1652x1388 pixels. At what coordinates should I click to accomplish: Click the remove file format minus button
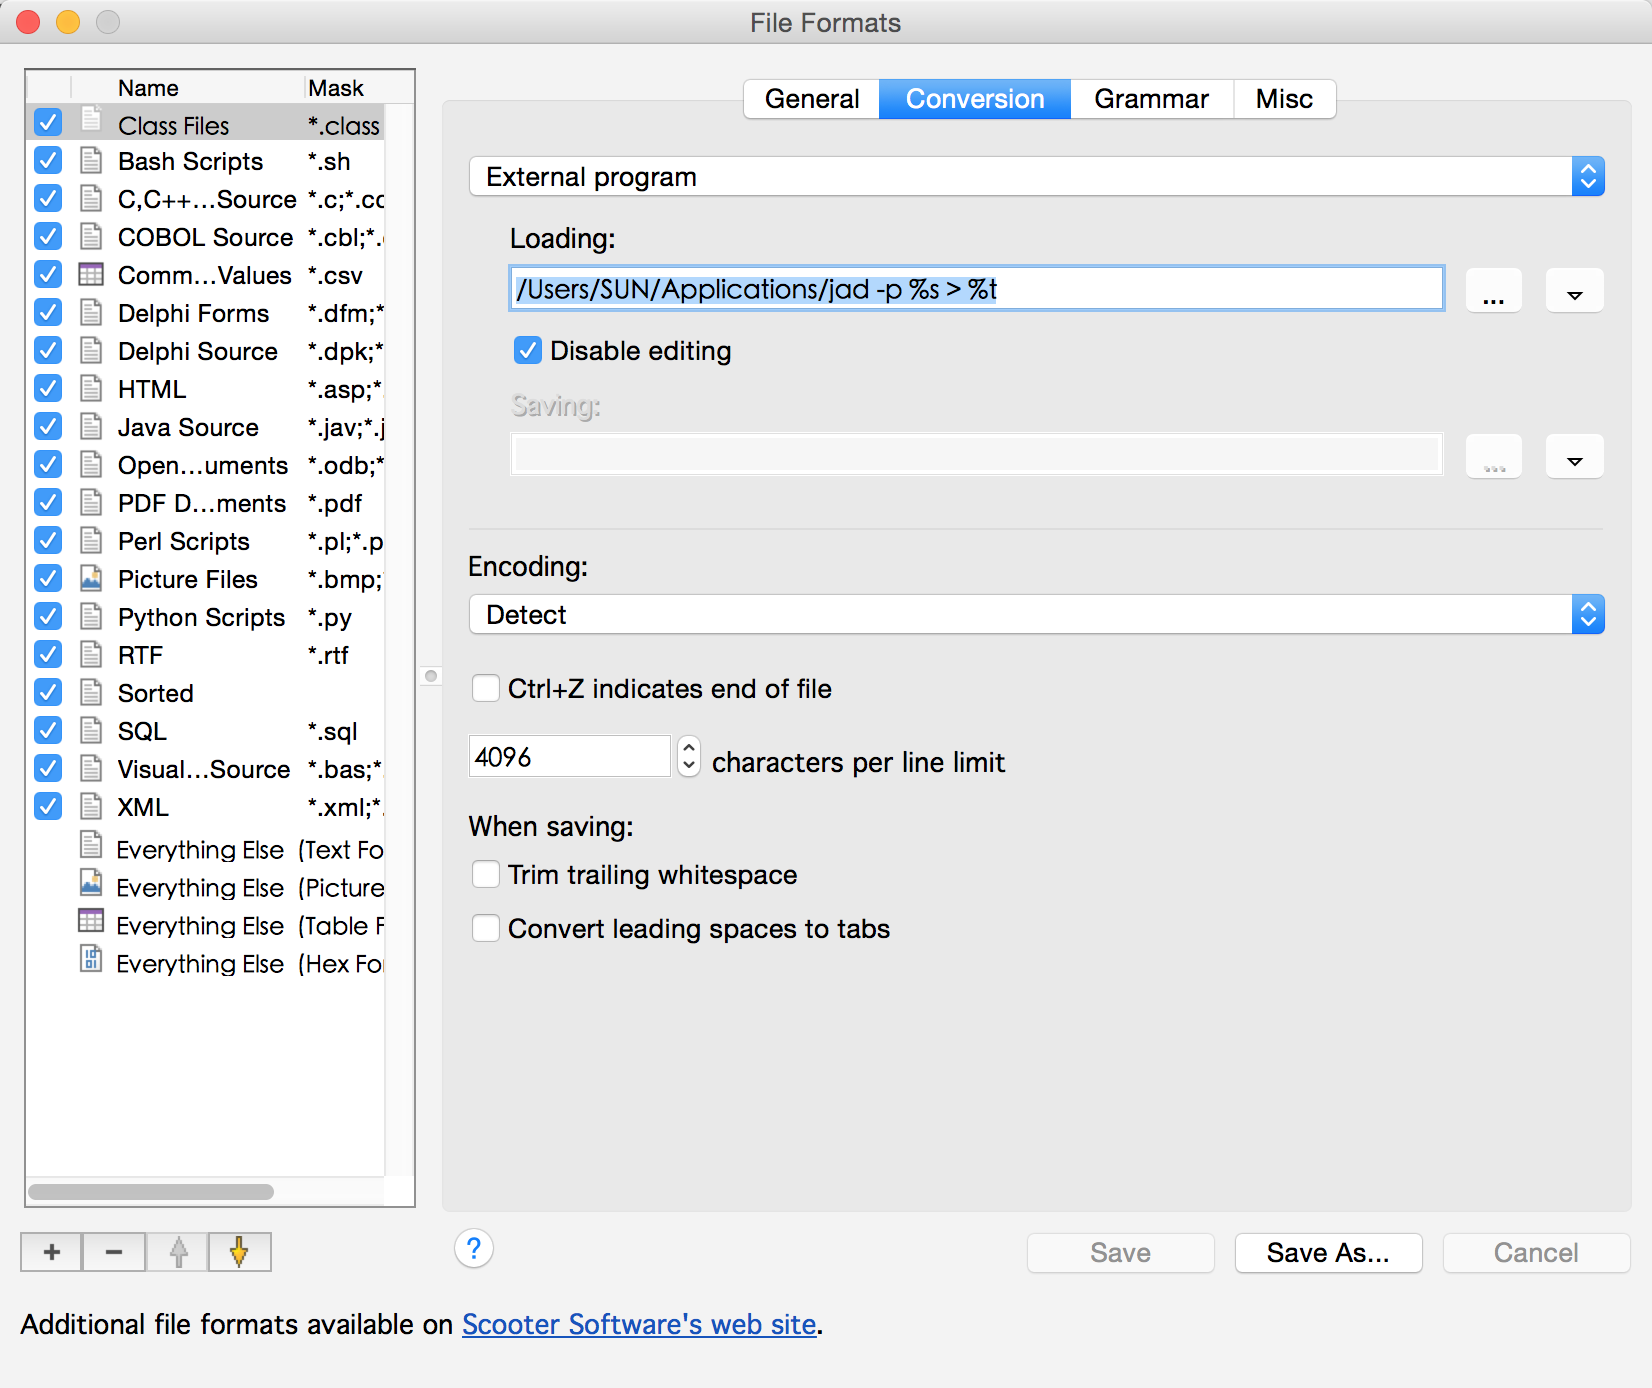pyautogui.click(x=114, y=1252)
